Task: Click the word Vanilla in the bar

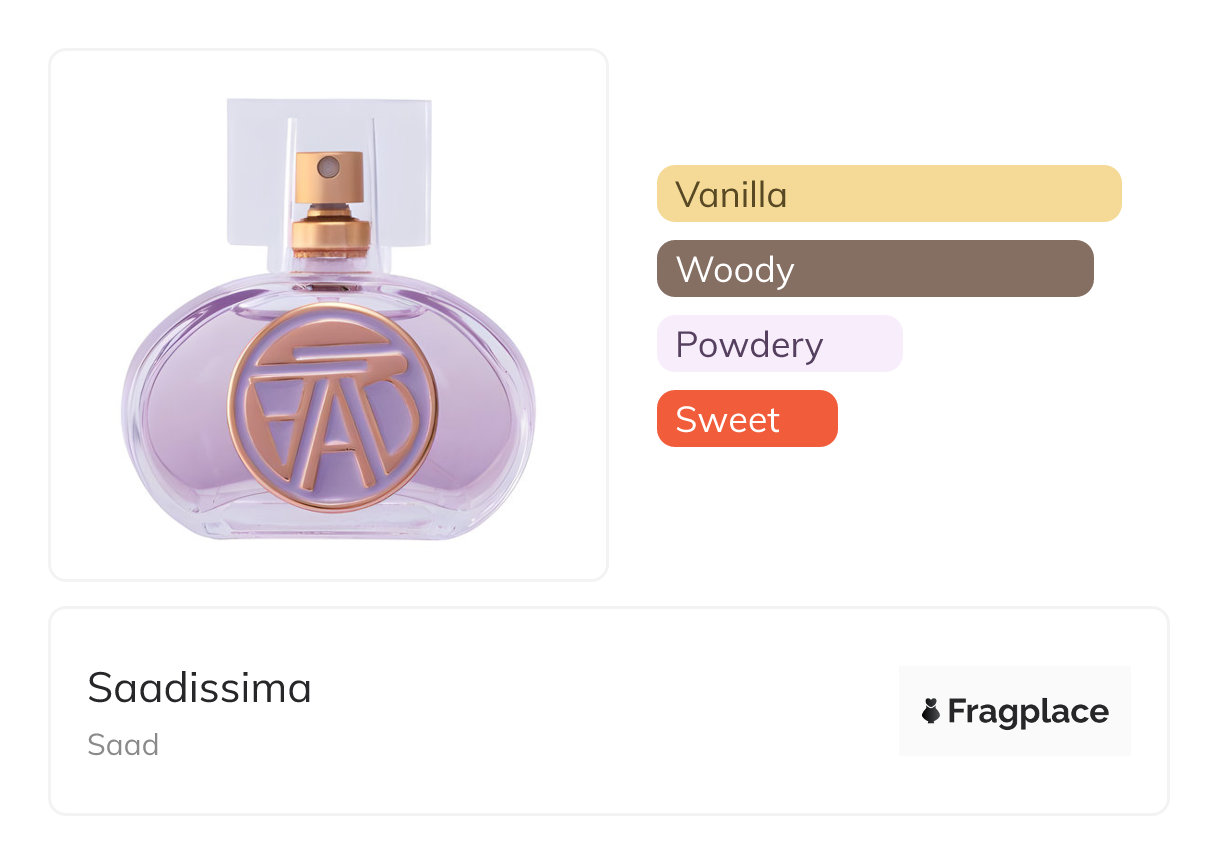Action: (731, 194)
